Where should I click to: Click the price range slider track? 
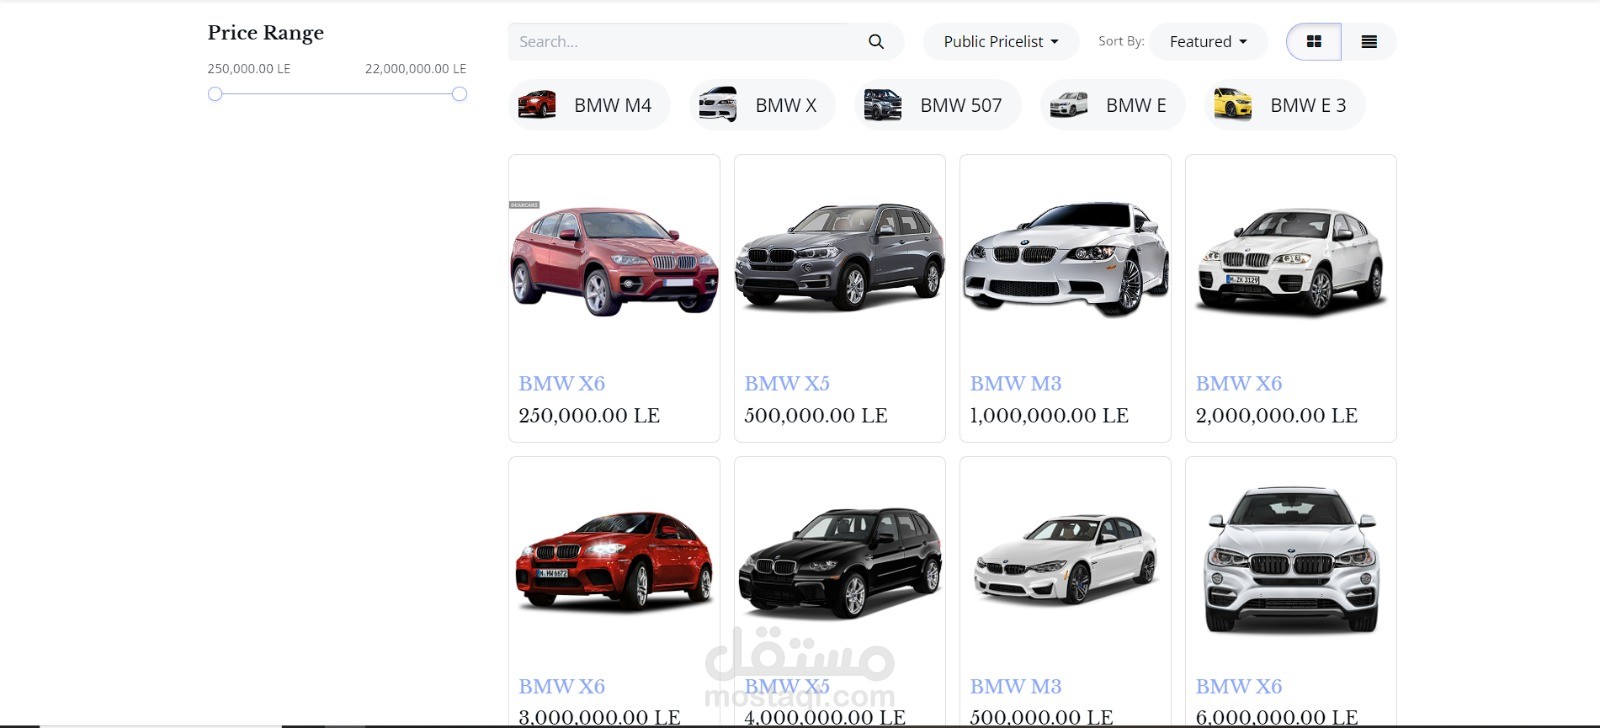pyautogui.click(x=337, y=94)
